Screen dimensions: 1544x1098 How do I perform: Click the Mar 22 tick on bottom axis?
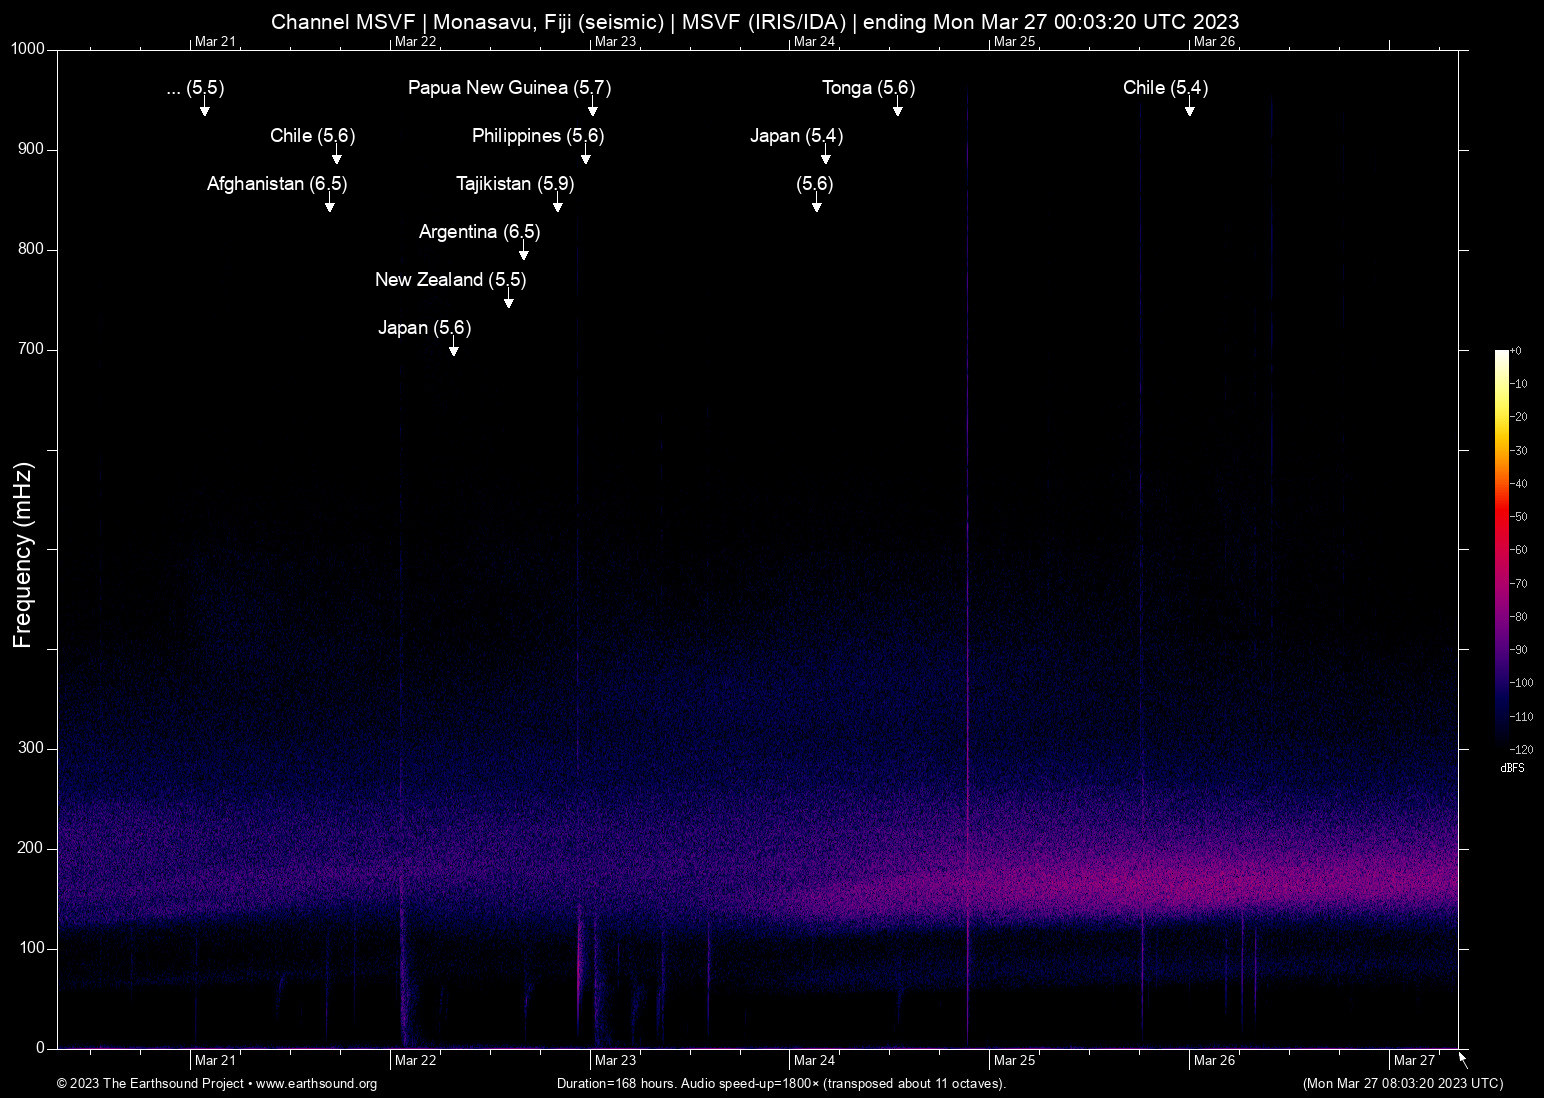point(415,1060)
